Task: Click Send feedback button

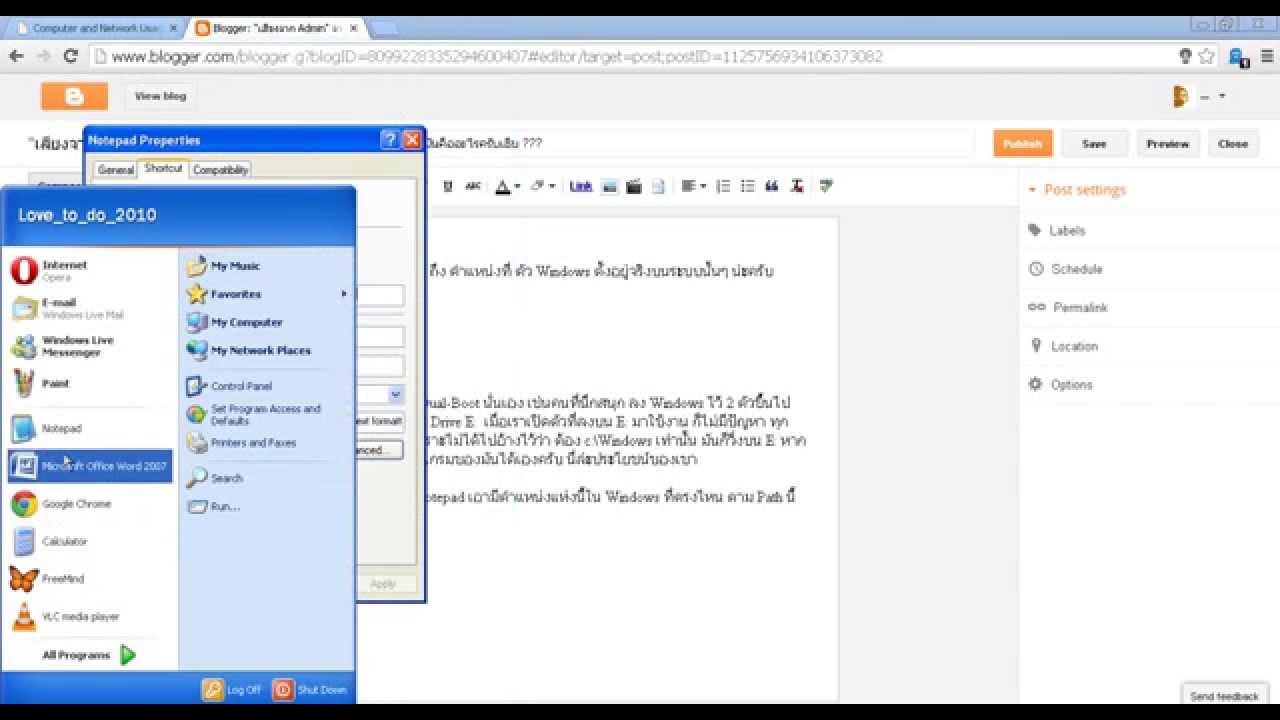Action: click(x=1224, y=696)
